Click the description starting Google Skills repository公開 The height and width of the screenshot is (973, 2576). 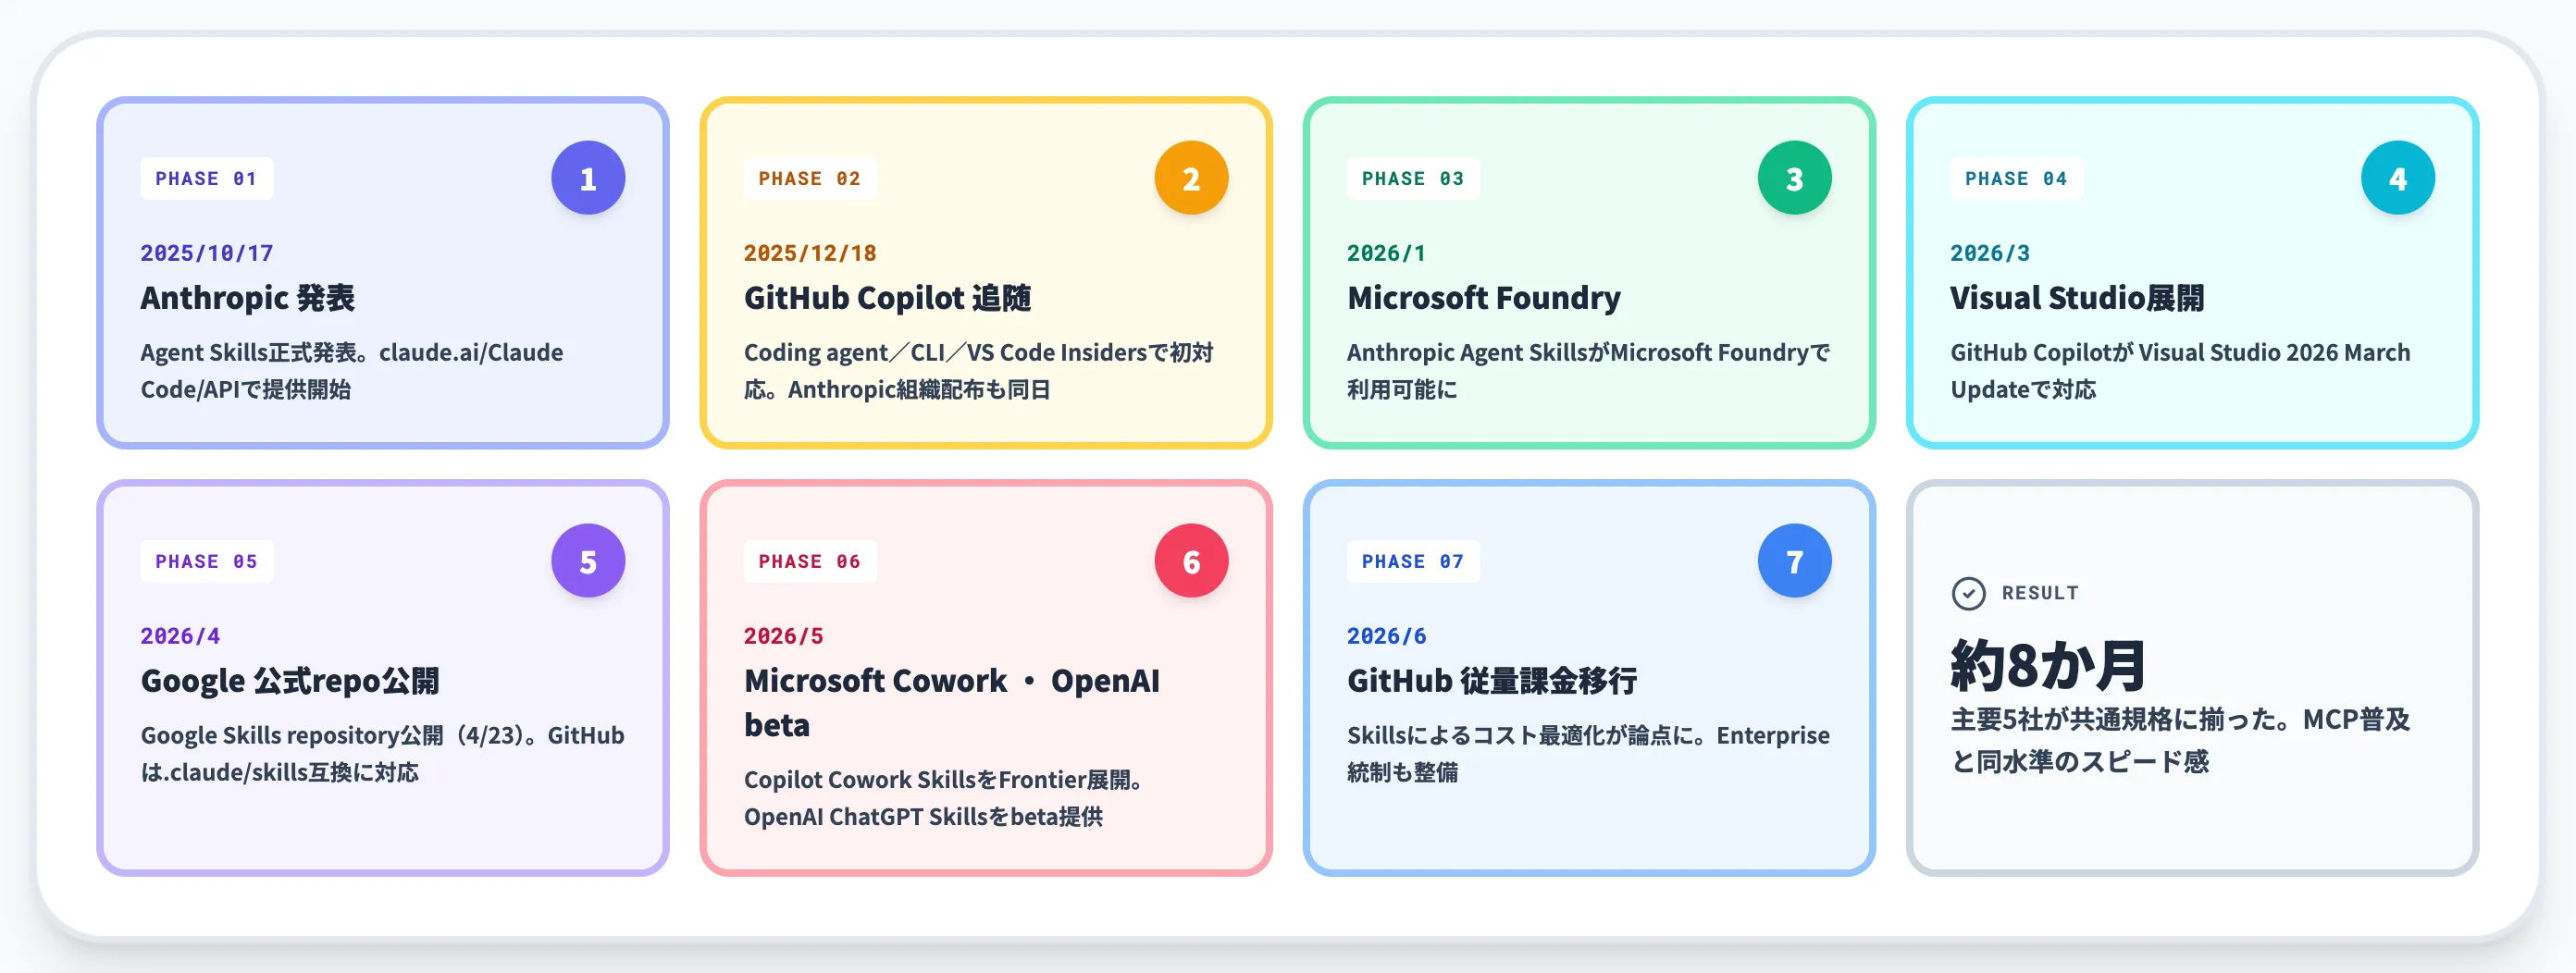[x=382, y=754]
